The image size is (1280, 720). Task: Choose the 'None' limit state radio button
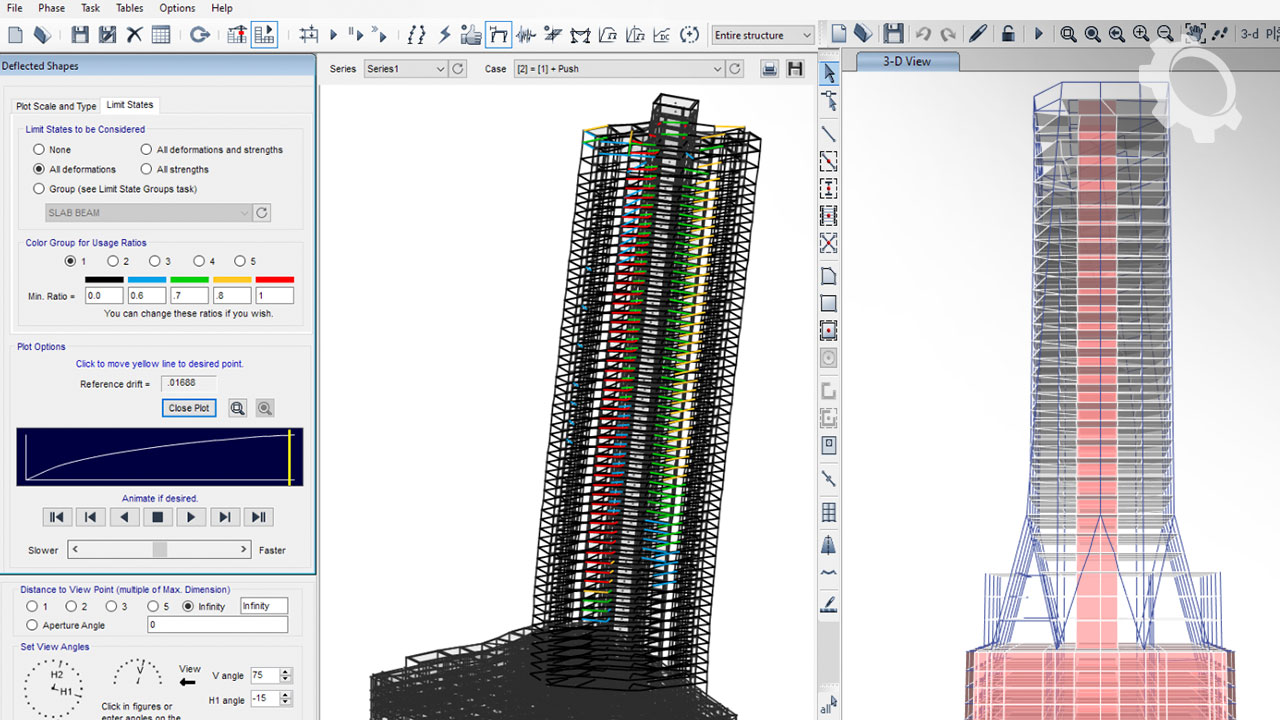[40, 150]
